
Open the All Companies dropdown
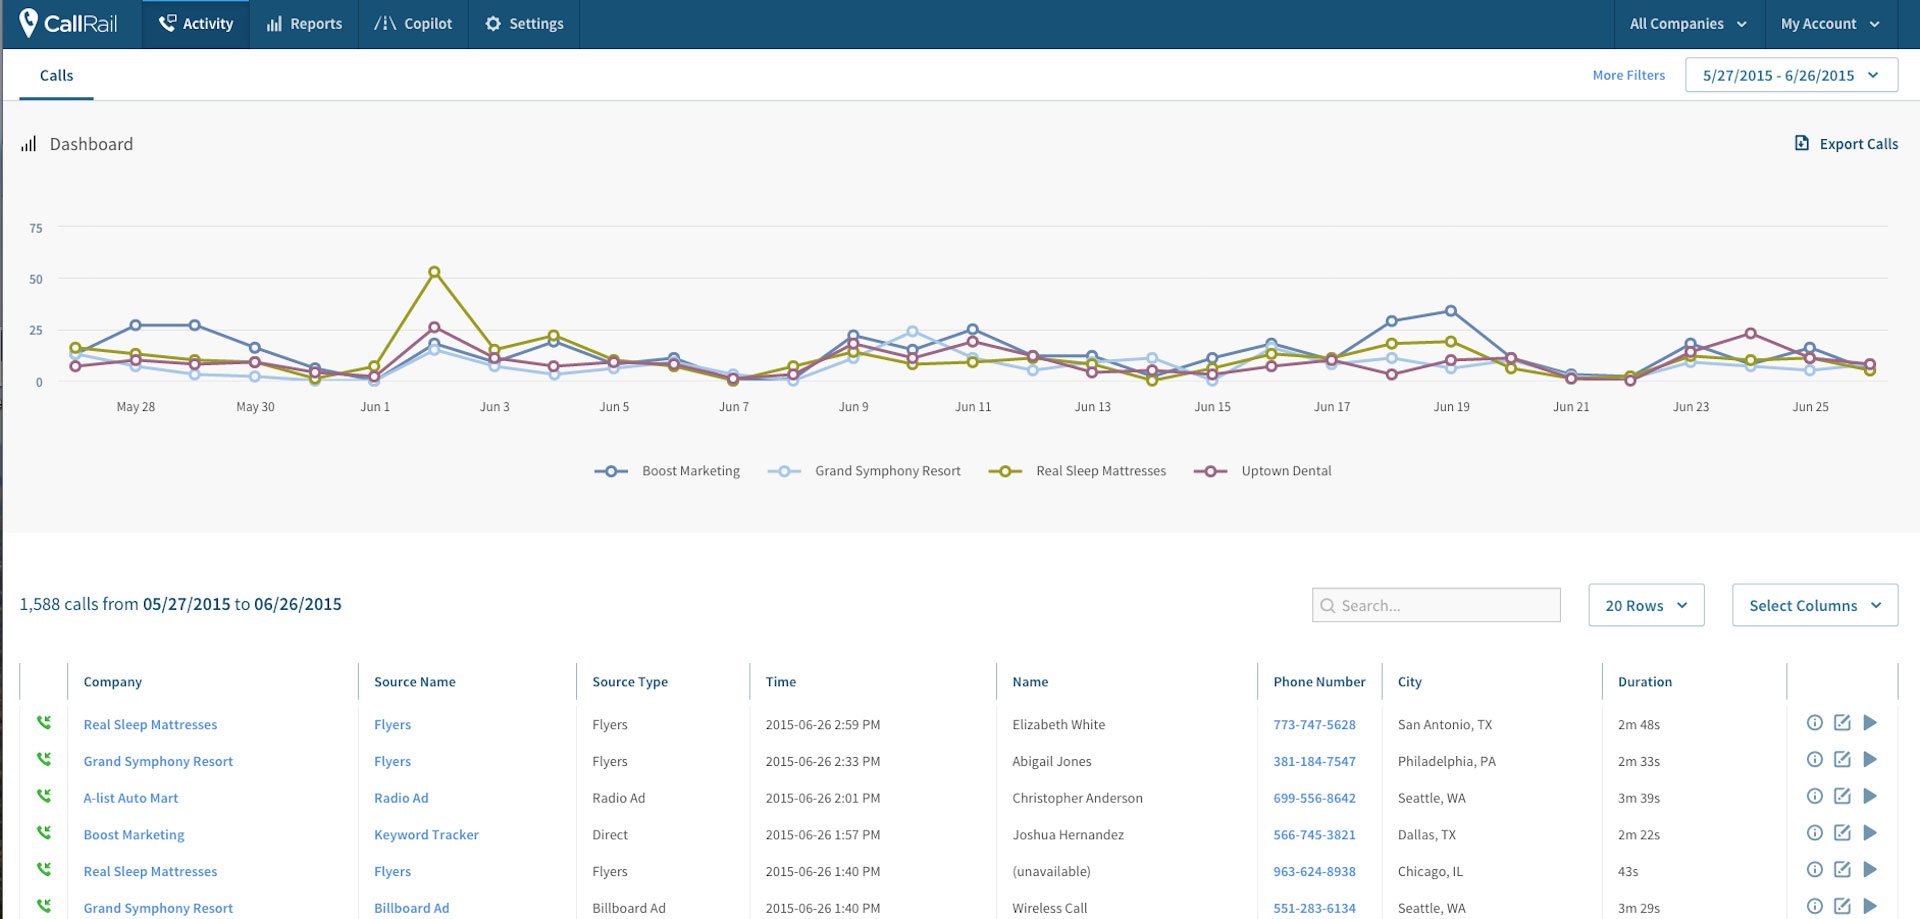(1688, 23)
